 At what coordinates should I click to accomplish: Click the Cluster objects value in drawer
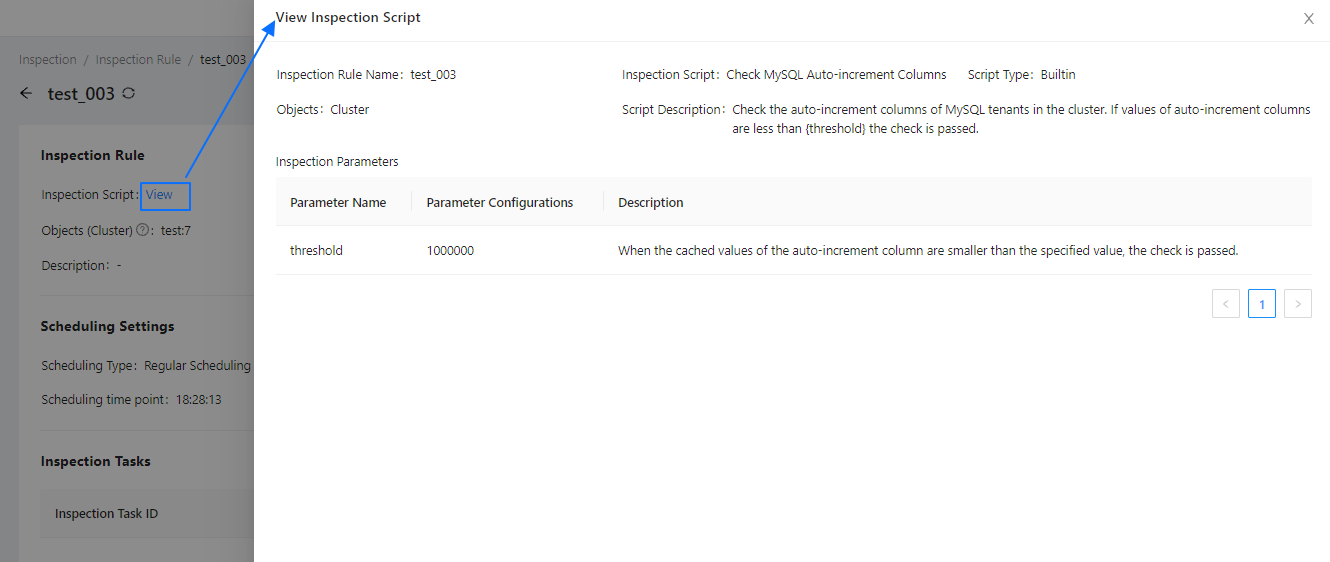click(350, 110)
